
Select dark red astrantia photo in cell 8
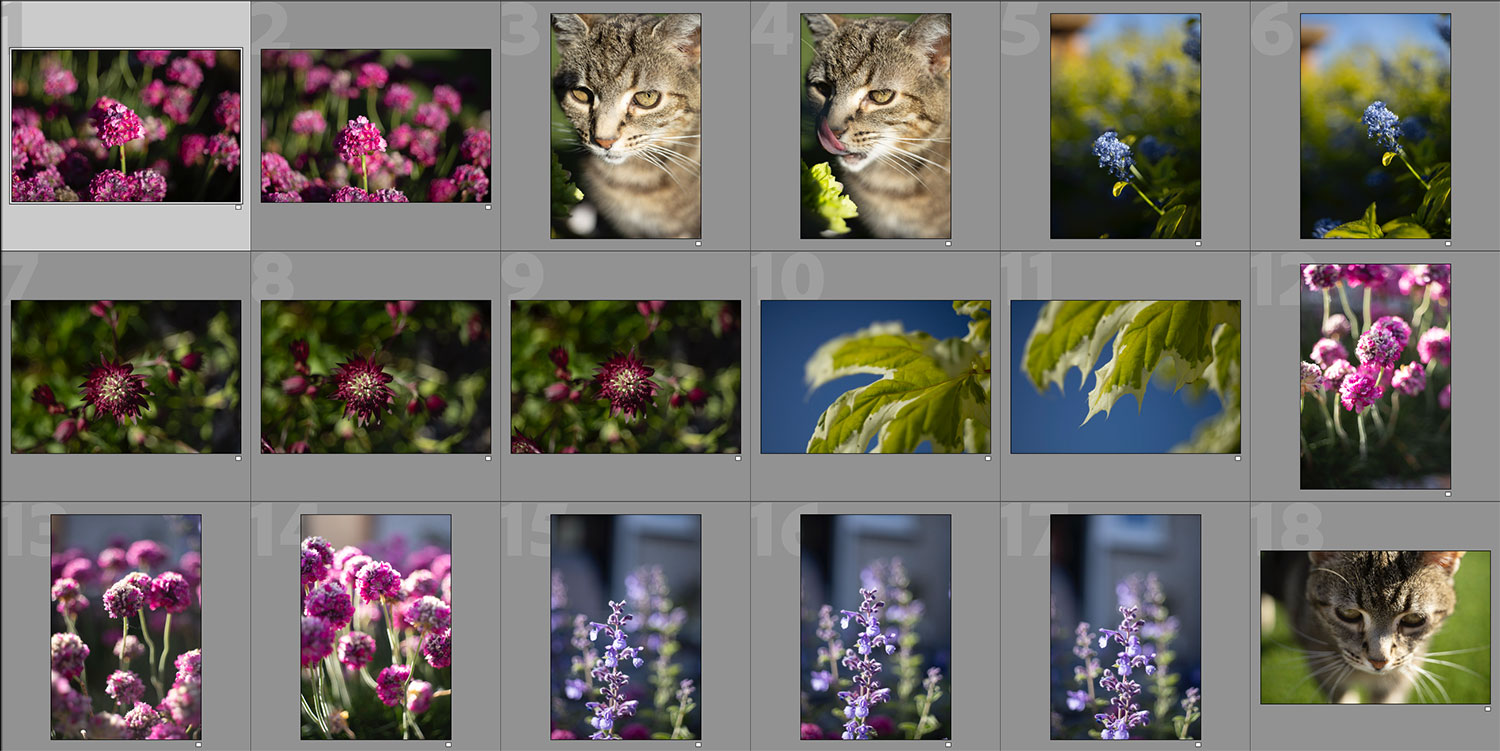(x=376, y=377)
